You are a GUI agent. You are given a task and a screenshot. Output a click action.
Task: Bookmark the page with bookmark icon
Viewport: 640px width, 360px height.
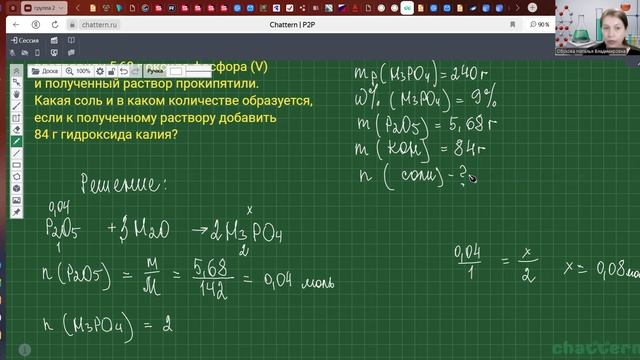pyautogui.click(x=513, y=24)
